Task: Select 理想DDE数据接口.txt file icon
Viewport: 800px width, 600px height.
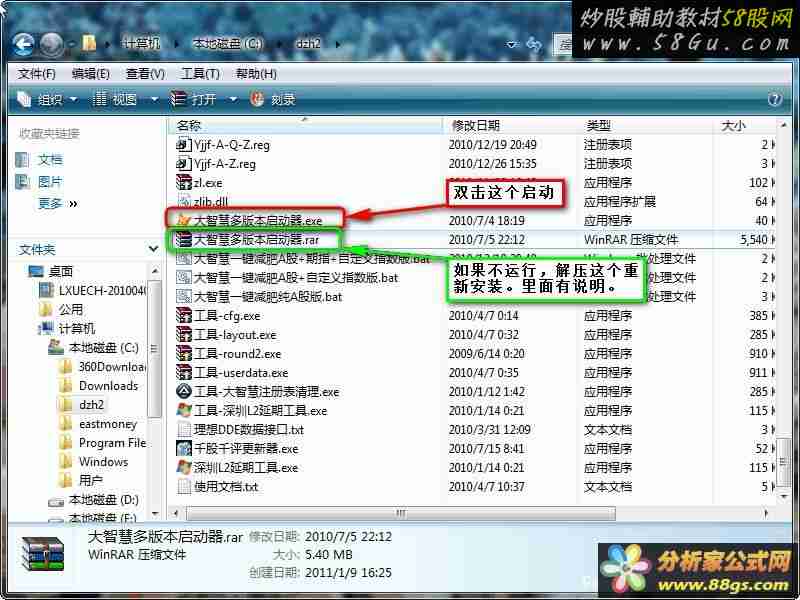Action: [x=183, y=430]
